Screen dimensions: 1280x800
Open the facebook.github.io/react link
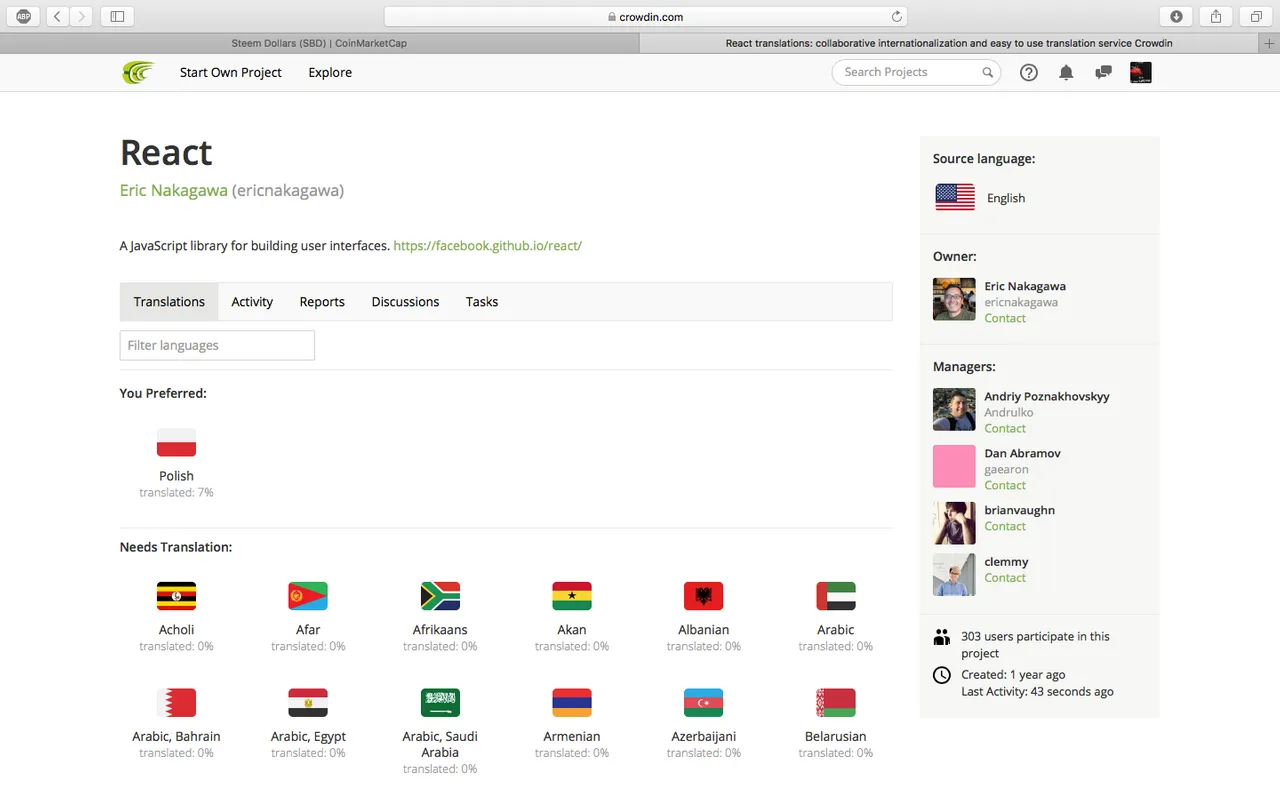[487, 245]
